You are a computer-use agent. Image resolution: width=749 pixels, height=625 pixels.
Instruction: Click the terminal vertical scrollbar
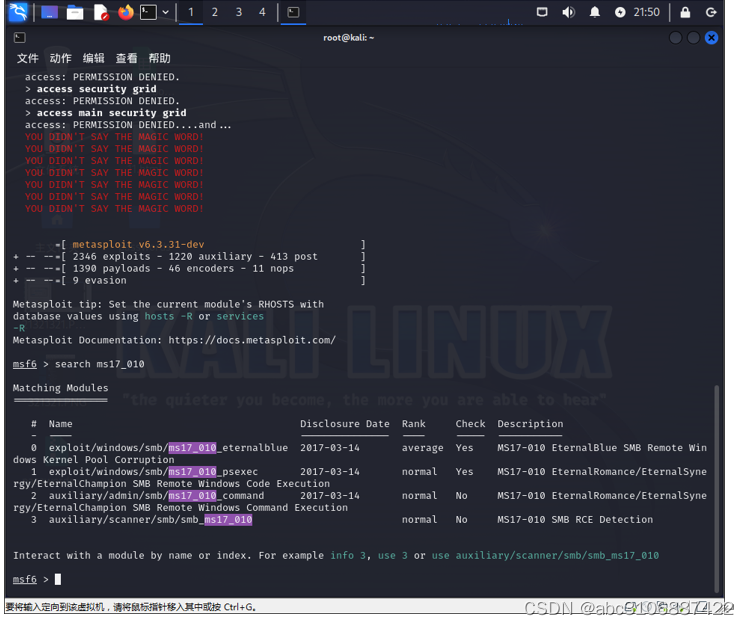tap(716, 489)
